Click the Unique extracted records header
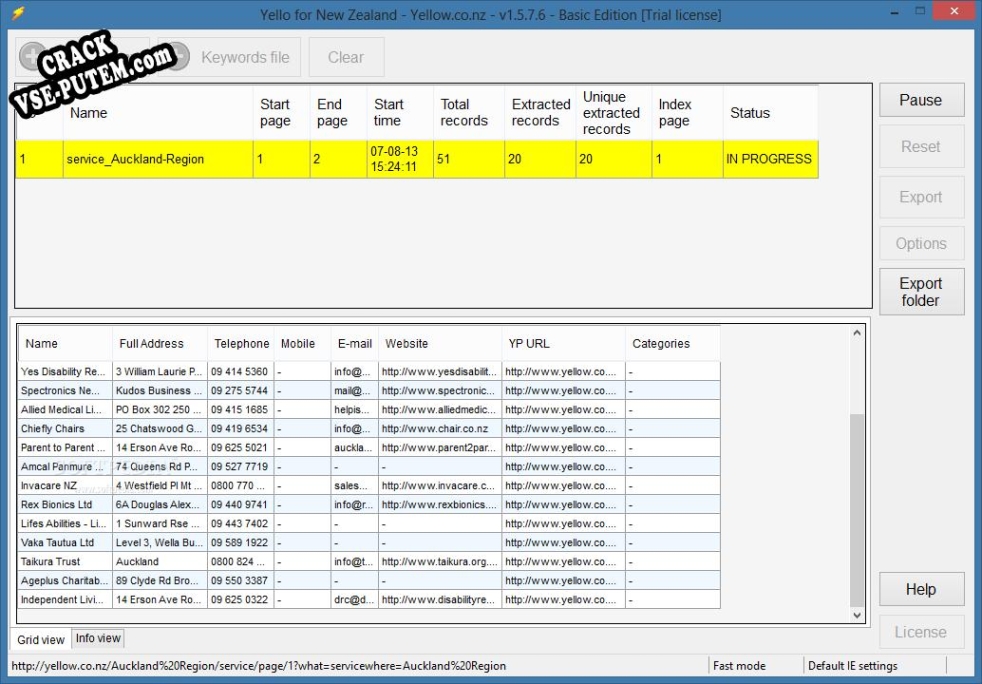The height and width of the screenshot is (684, 982). [x=614, y=113]
